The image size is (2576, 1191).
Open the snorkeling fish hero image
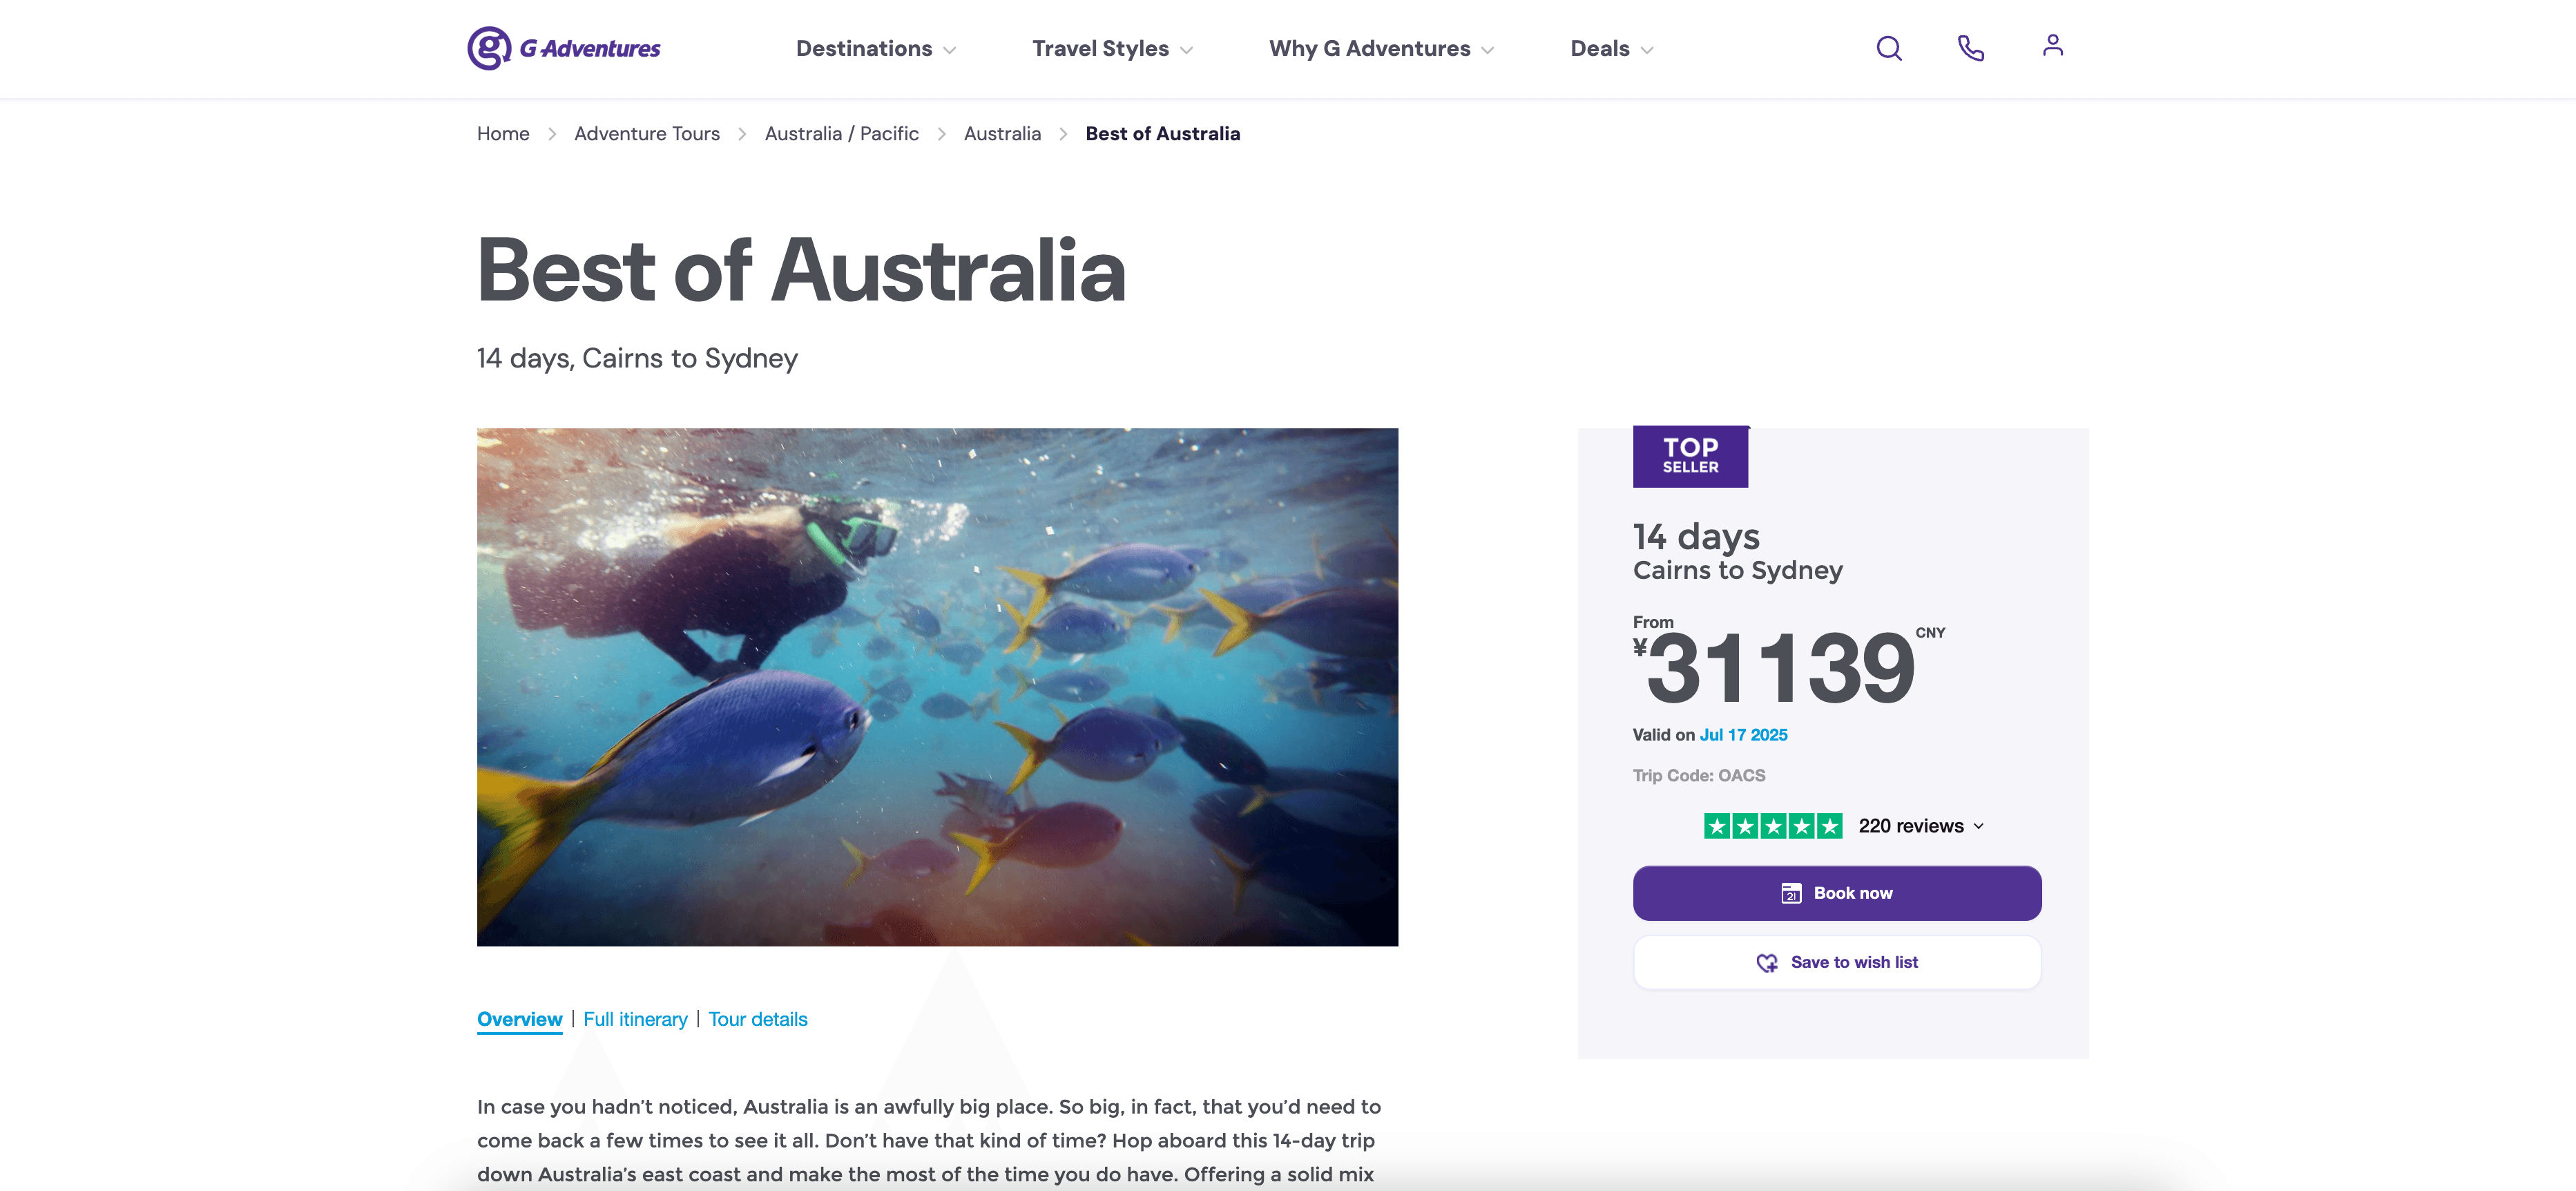[x=937, y=687]
